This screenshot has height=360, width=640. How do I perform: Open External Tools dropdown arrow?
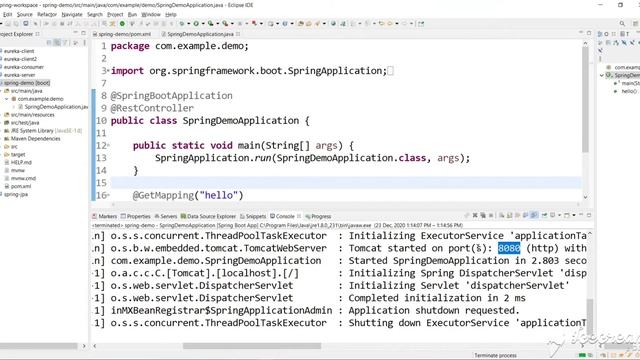pyautogui.click(x=232, y=24)
